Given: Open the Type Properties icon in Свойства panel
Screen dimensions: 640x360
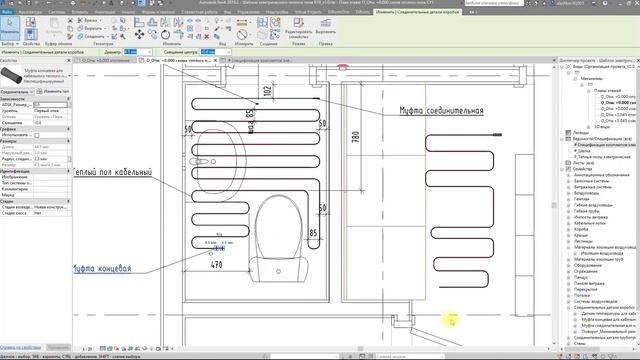Looking at the screenshot, I should (31, 22).
